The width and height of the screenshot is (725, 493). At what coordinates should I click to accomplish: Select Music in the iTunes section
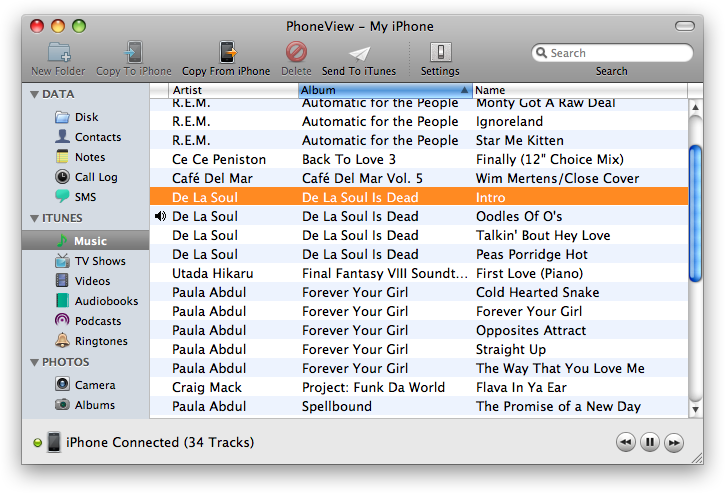tap(85, 240)
